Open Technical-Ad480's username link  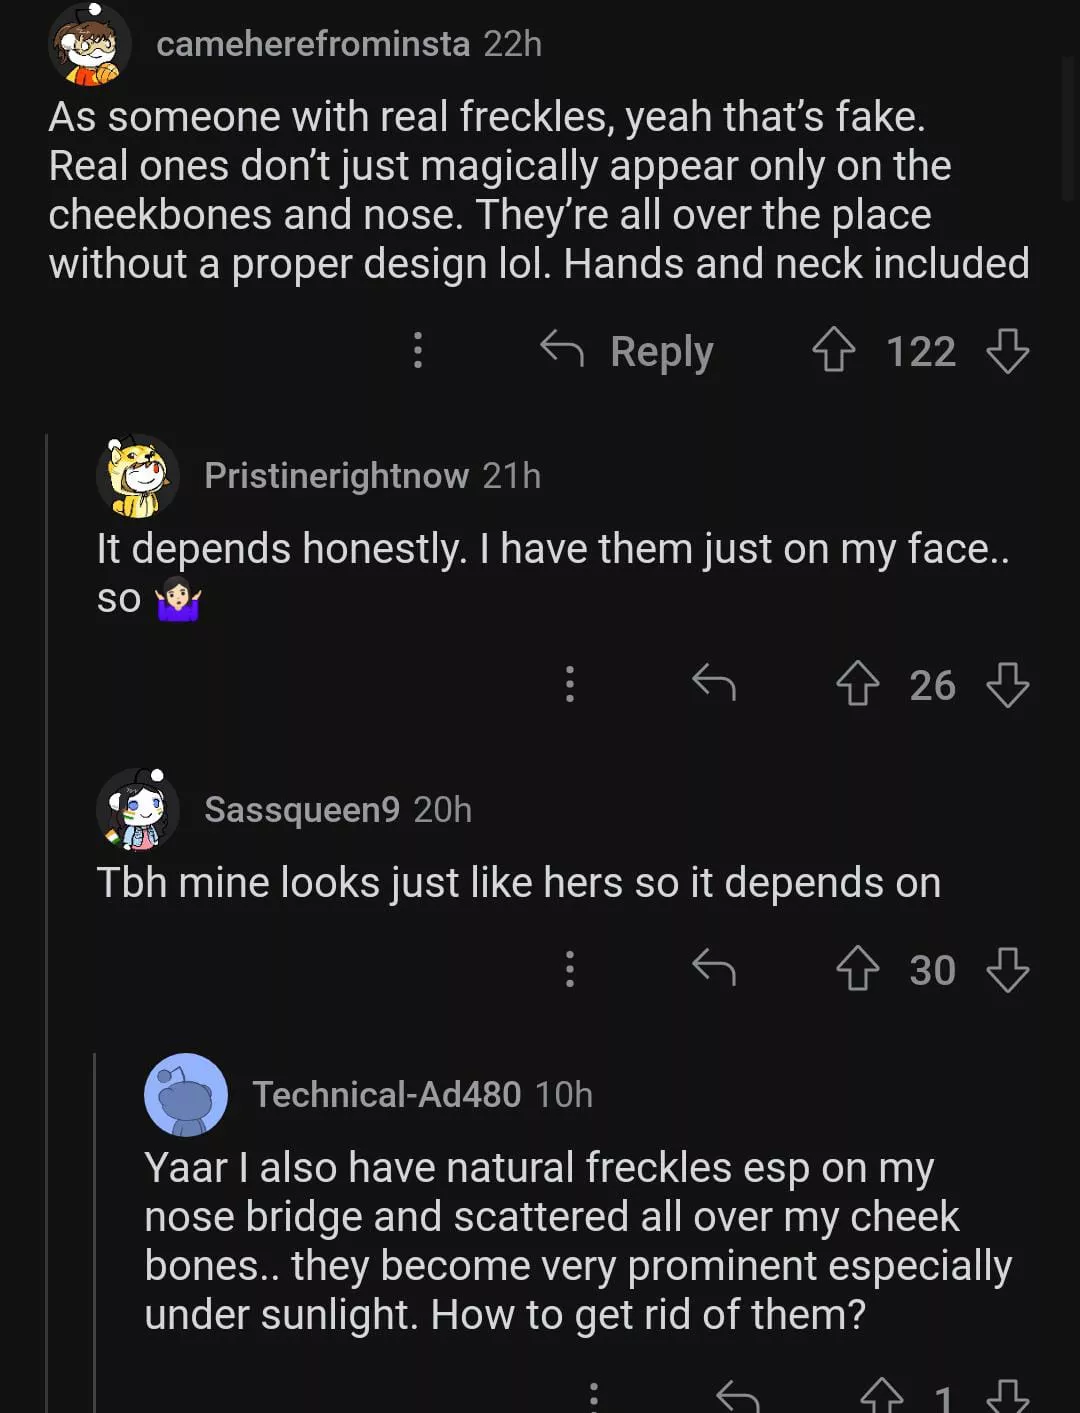tap(386, 1095)
